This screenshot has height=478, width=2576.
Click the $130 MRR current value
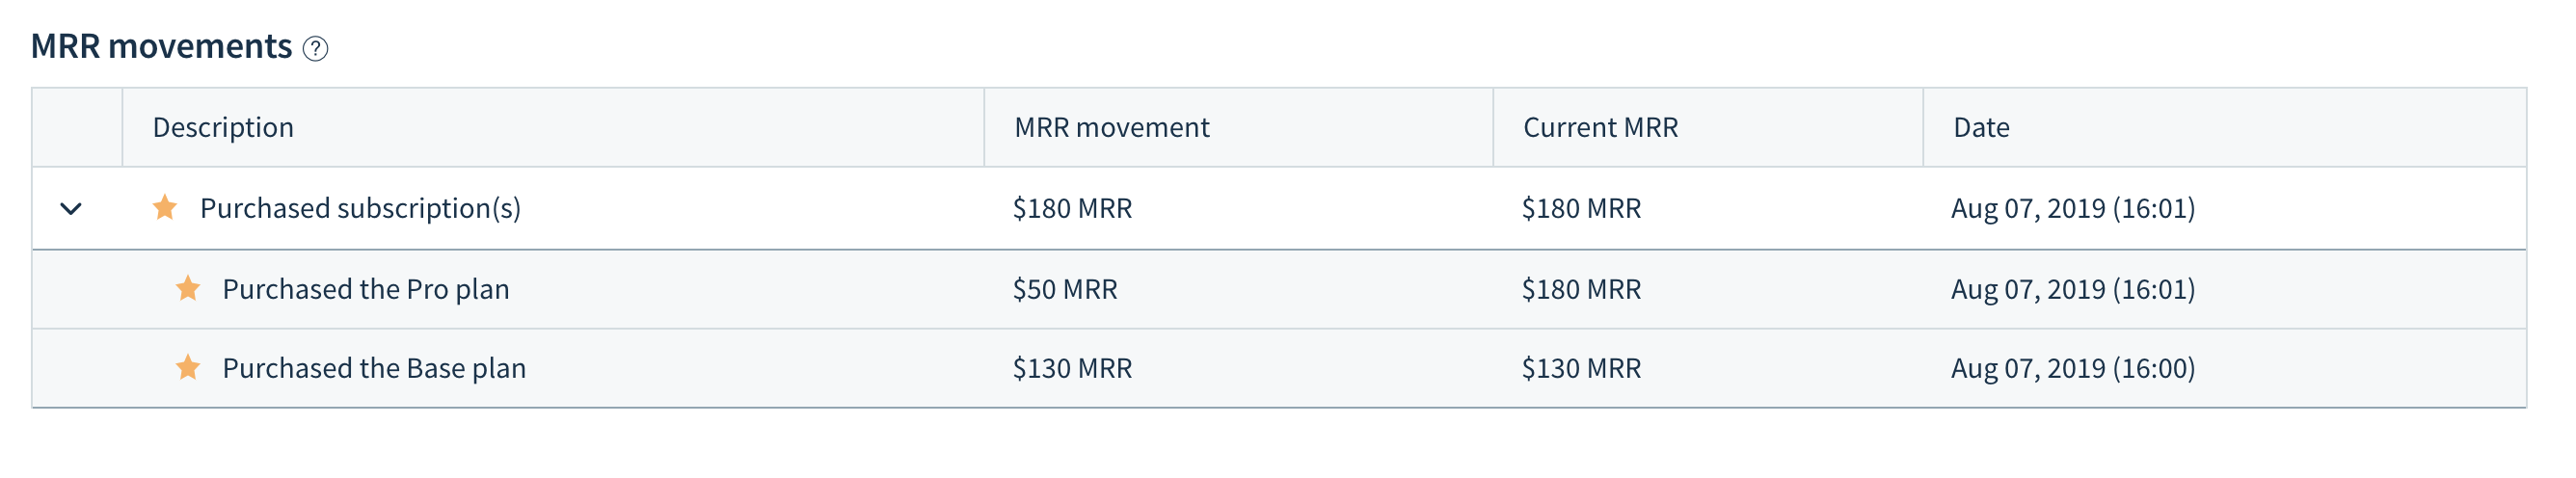click(1581, 368)
